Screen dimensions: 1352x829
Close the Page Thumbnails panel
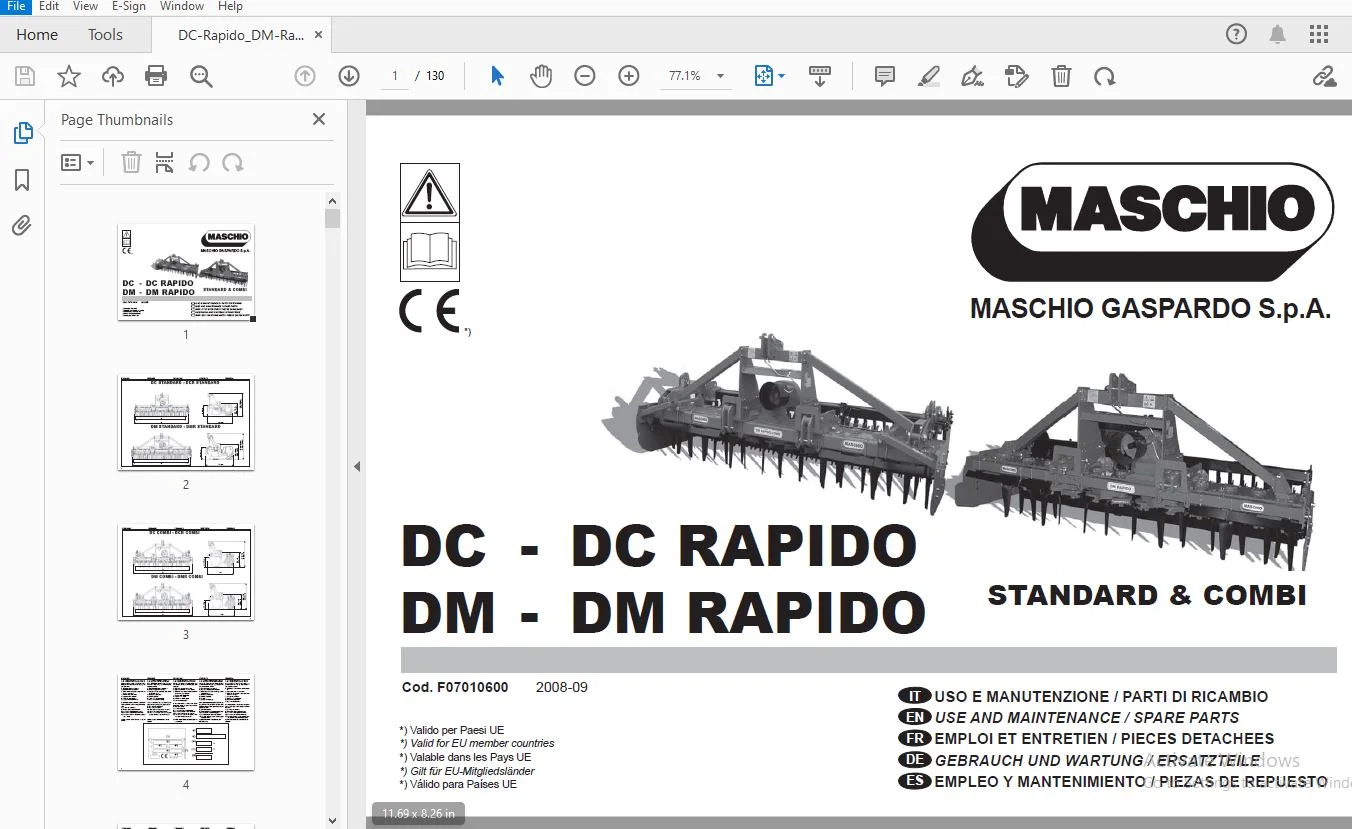[x=319, y=119]
